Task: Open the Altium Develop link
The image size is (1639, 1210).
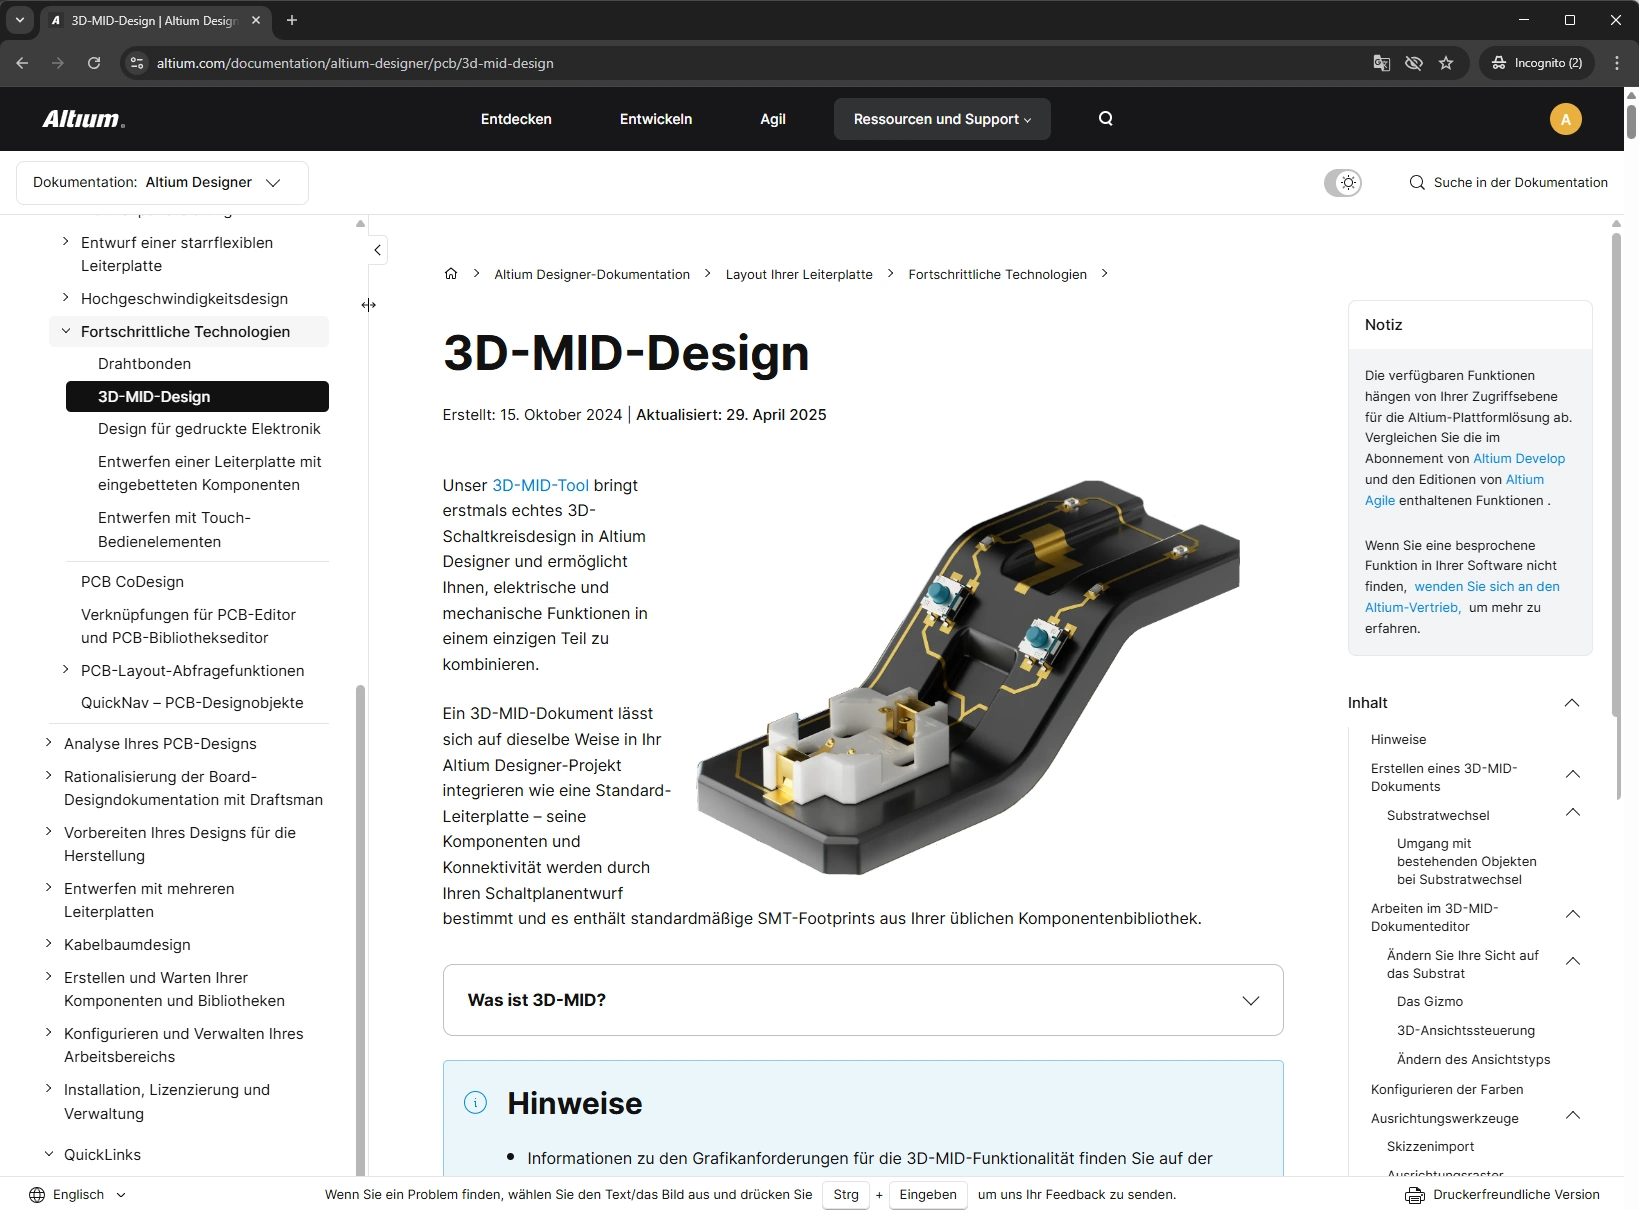Action: pos(1519,459)
